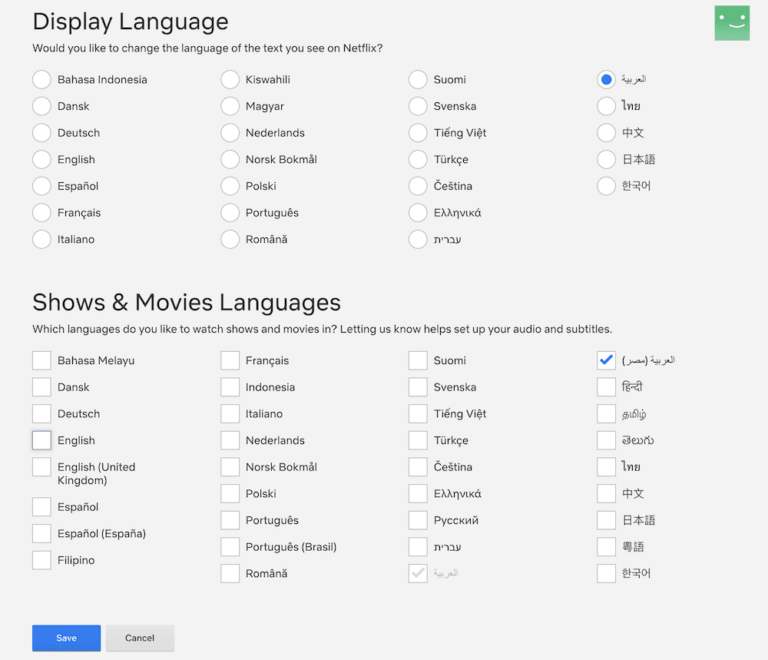The width and height of the screenshot is (768, 660).
Task: Check Bahasa Melayu shows language box
Action: click(x=42, y=360)
